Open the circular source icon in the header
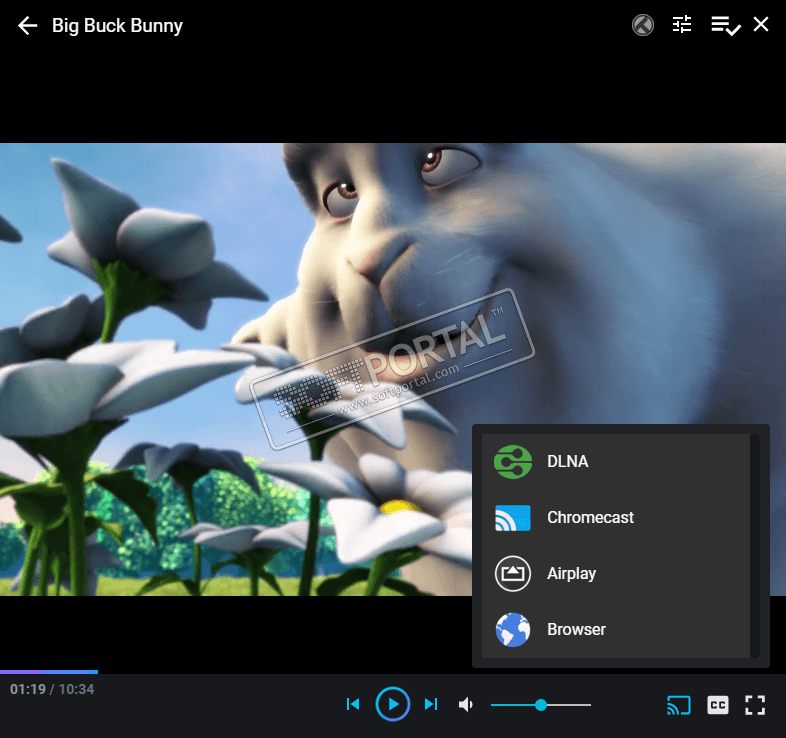 click(643, 25)
